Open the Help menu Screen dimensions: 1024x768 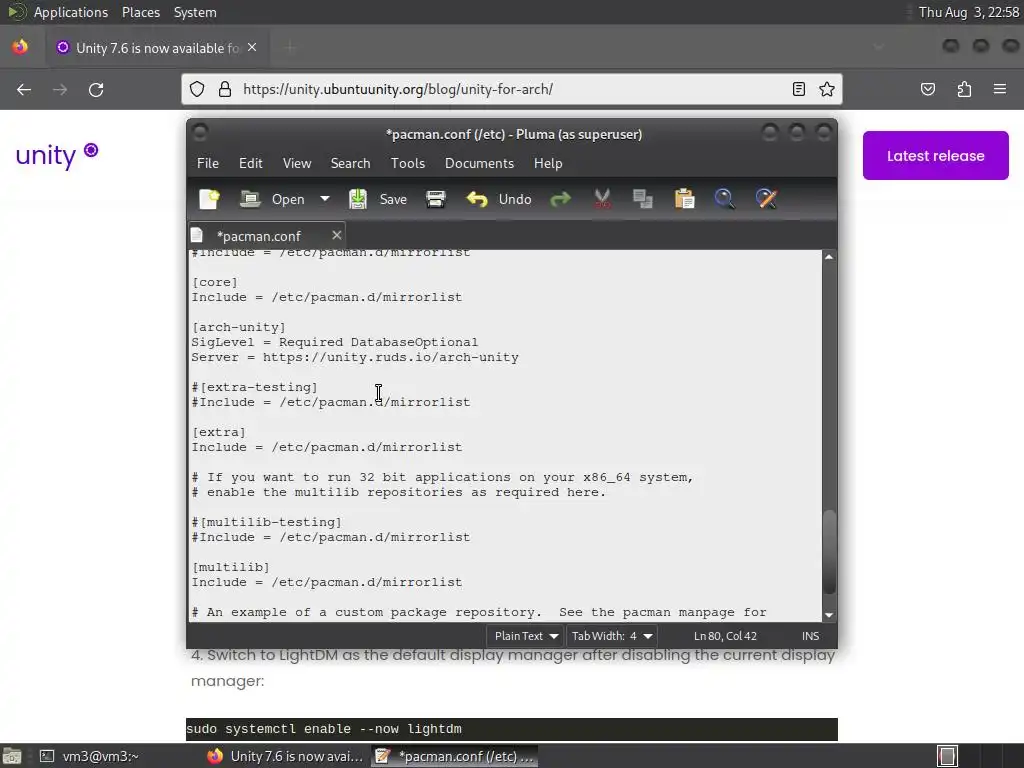click(x=548, y=163)
